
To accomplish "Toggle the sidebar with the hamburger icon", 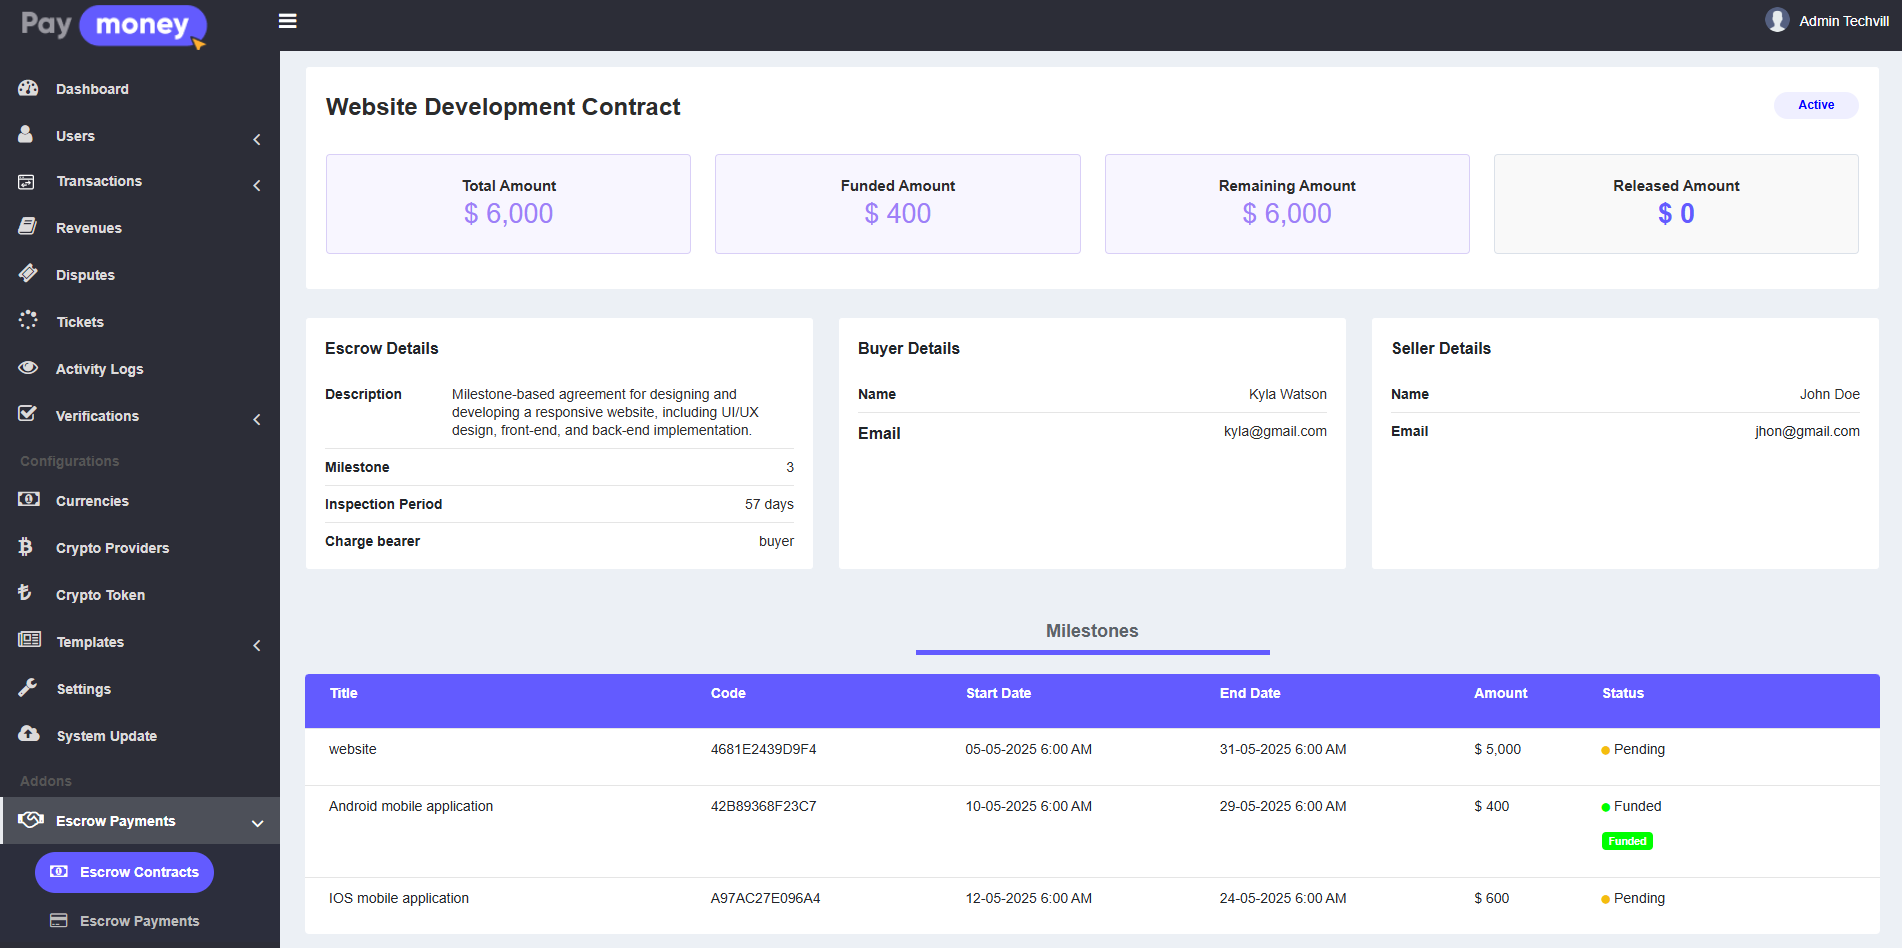I will (288, 21).
